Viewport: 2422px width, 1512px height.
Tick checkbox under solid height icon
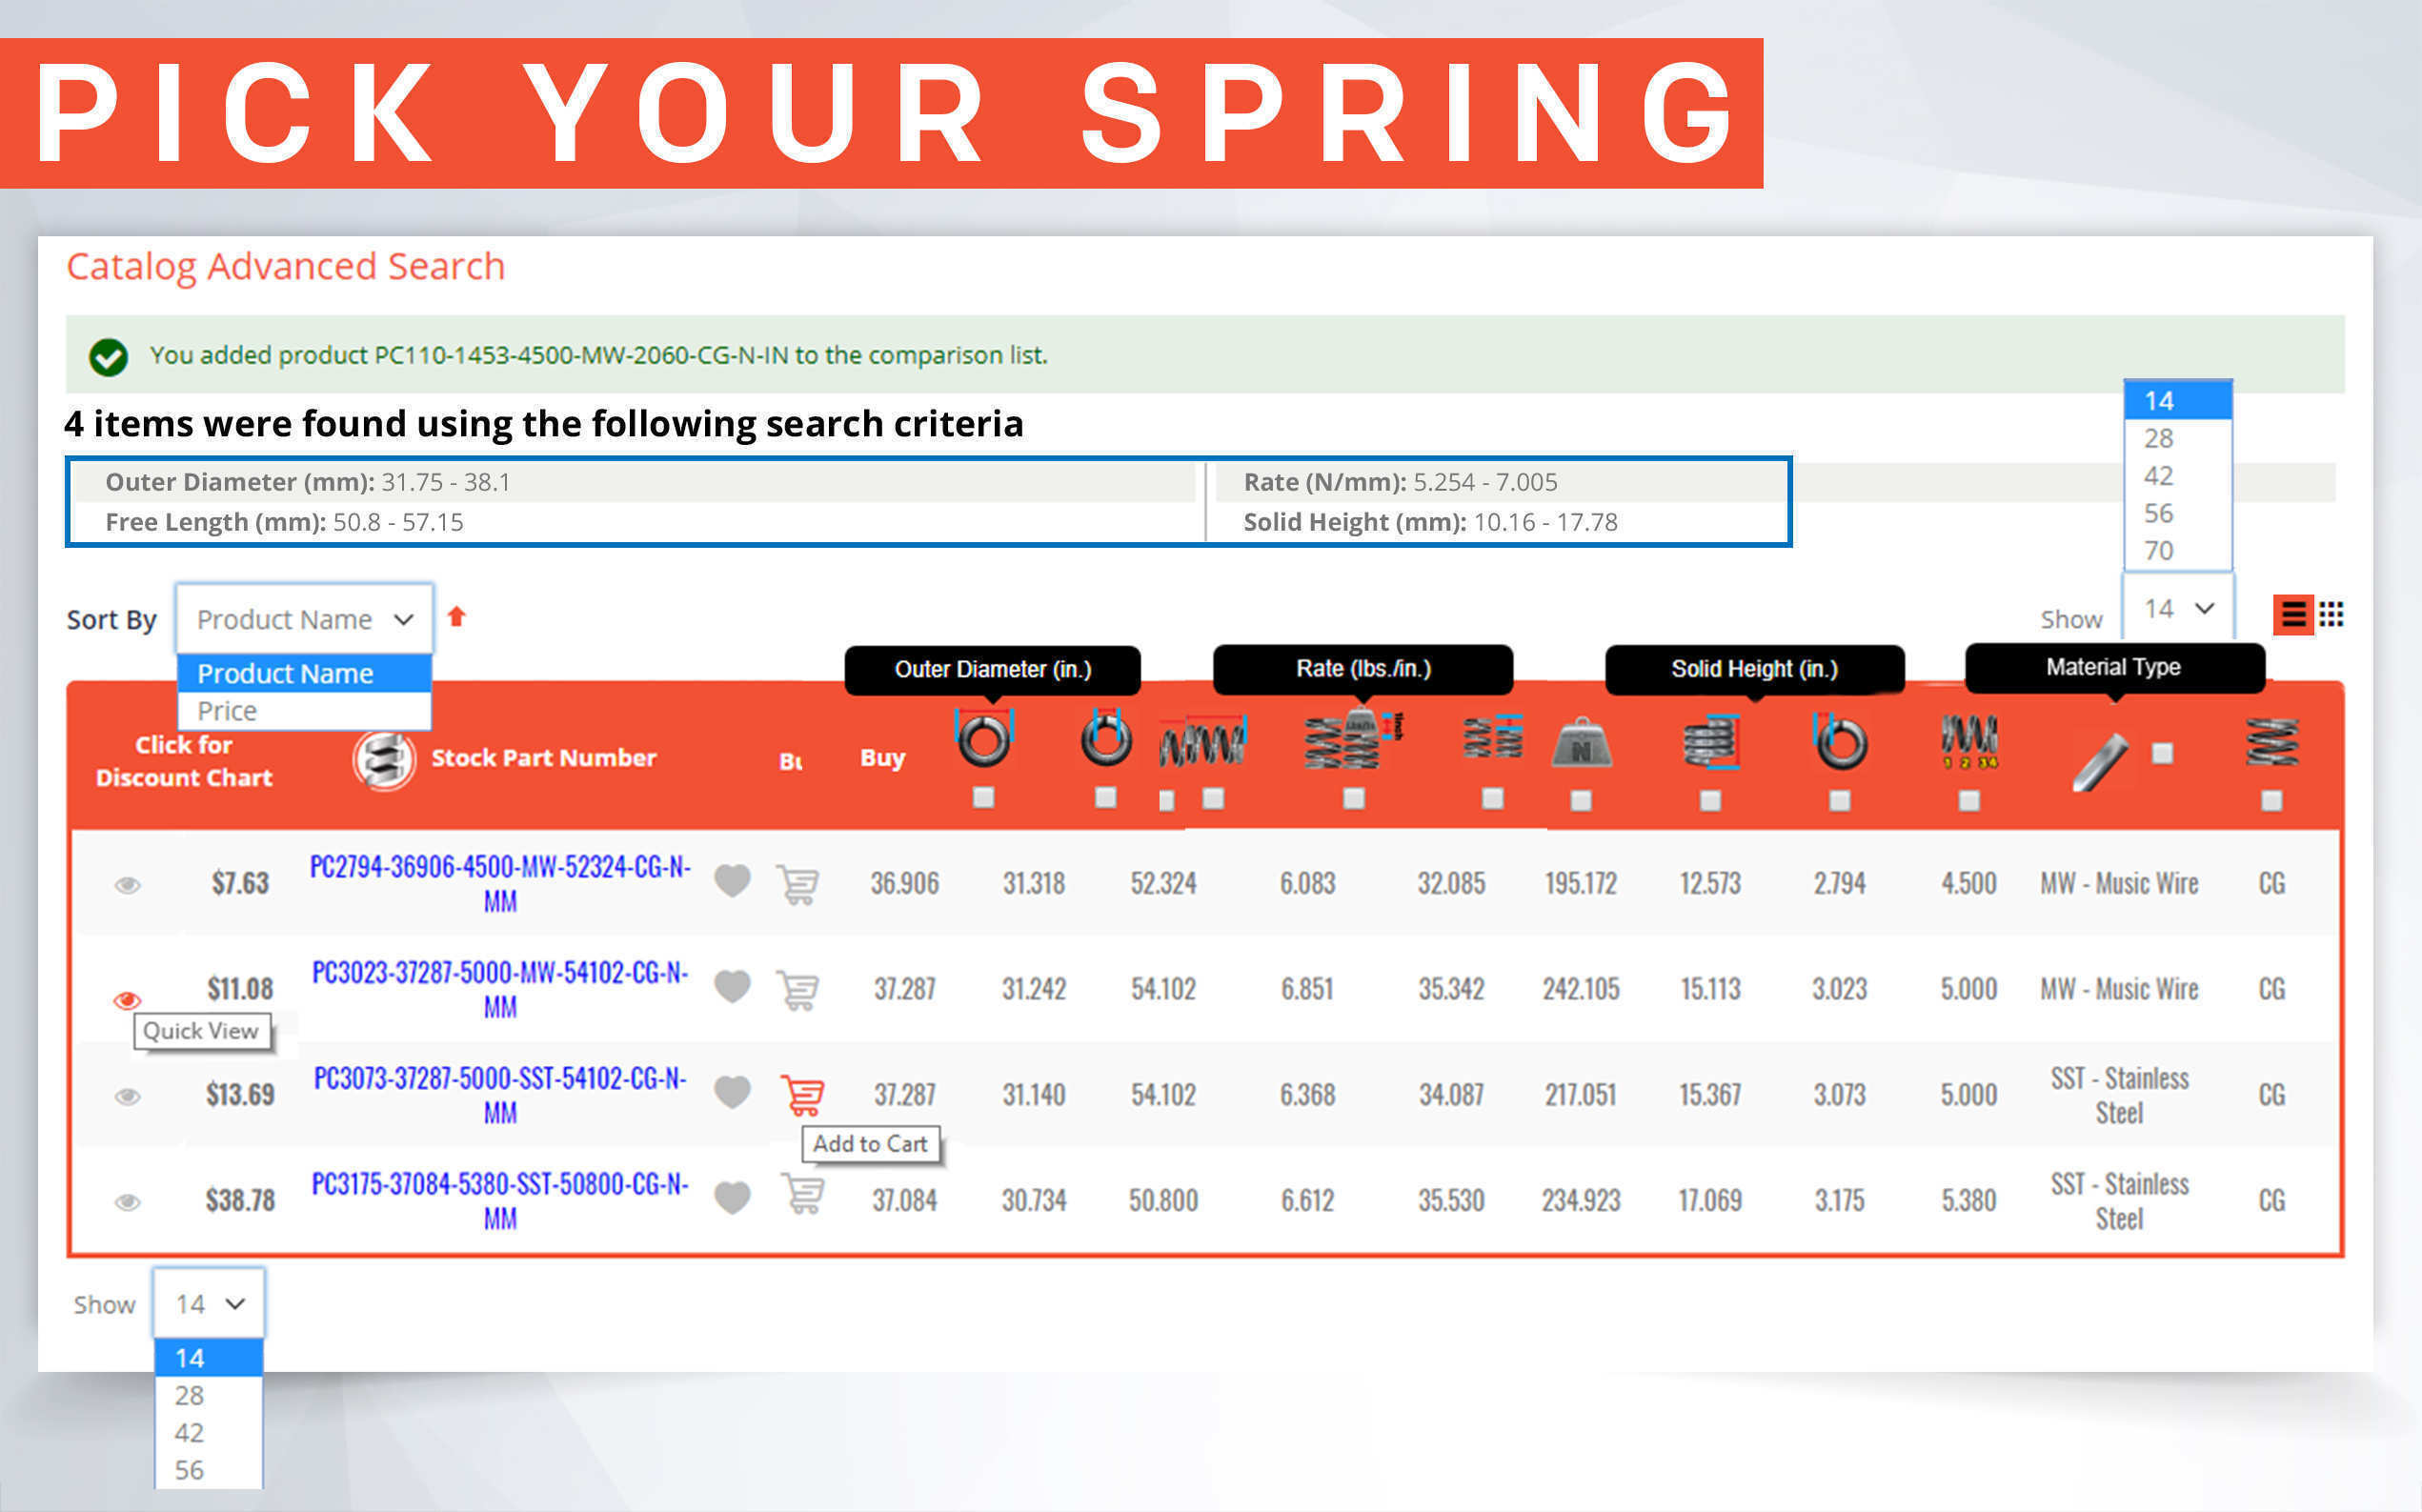coord(1710,800)
